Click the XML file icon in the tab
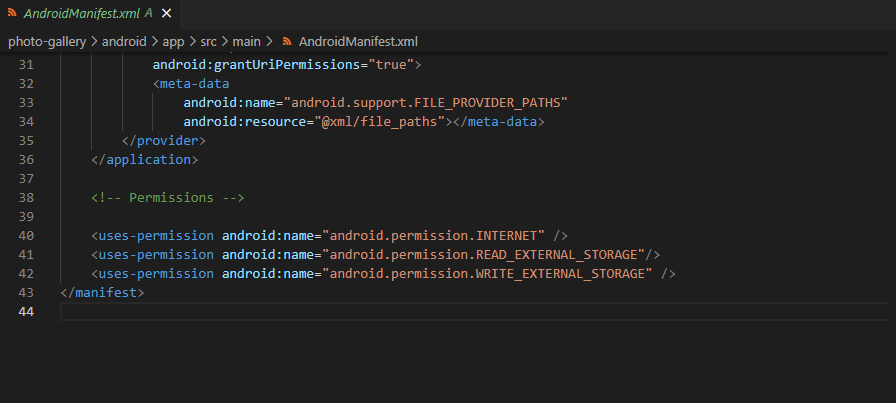The width and height of the screenshot is (896, 403). (x=12, y=13)
